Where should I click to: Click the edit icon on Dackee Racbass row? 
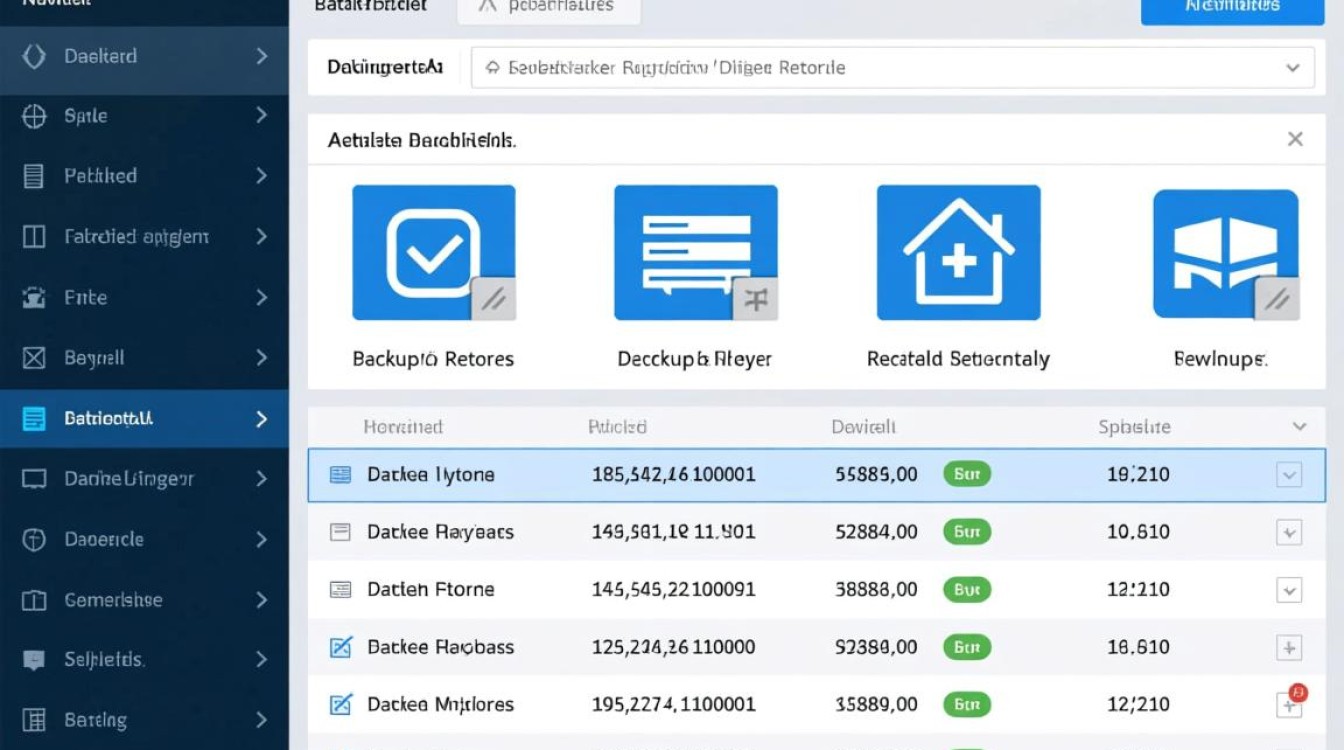coord(341,647)
